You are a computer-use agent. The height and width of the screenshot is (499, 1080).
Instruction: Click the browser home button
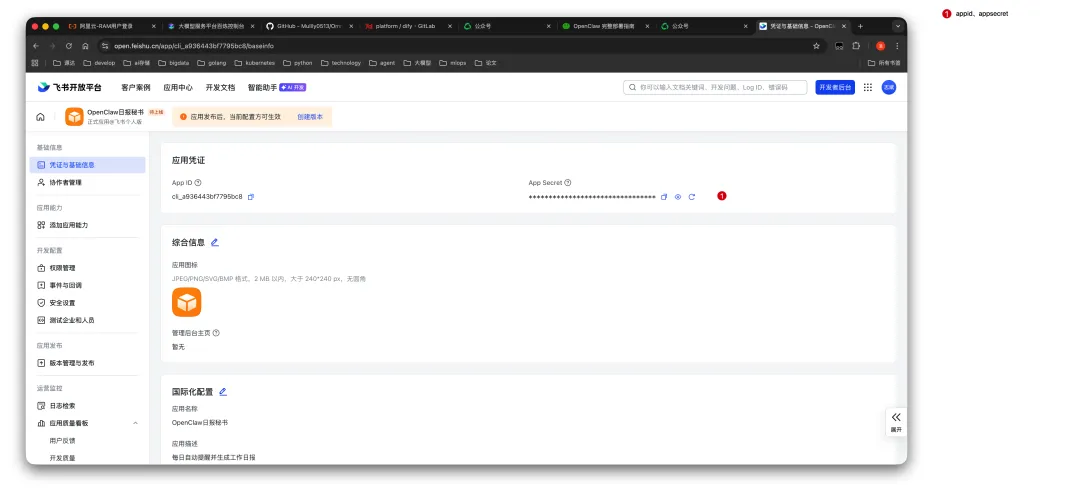point(85,46)
